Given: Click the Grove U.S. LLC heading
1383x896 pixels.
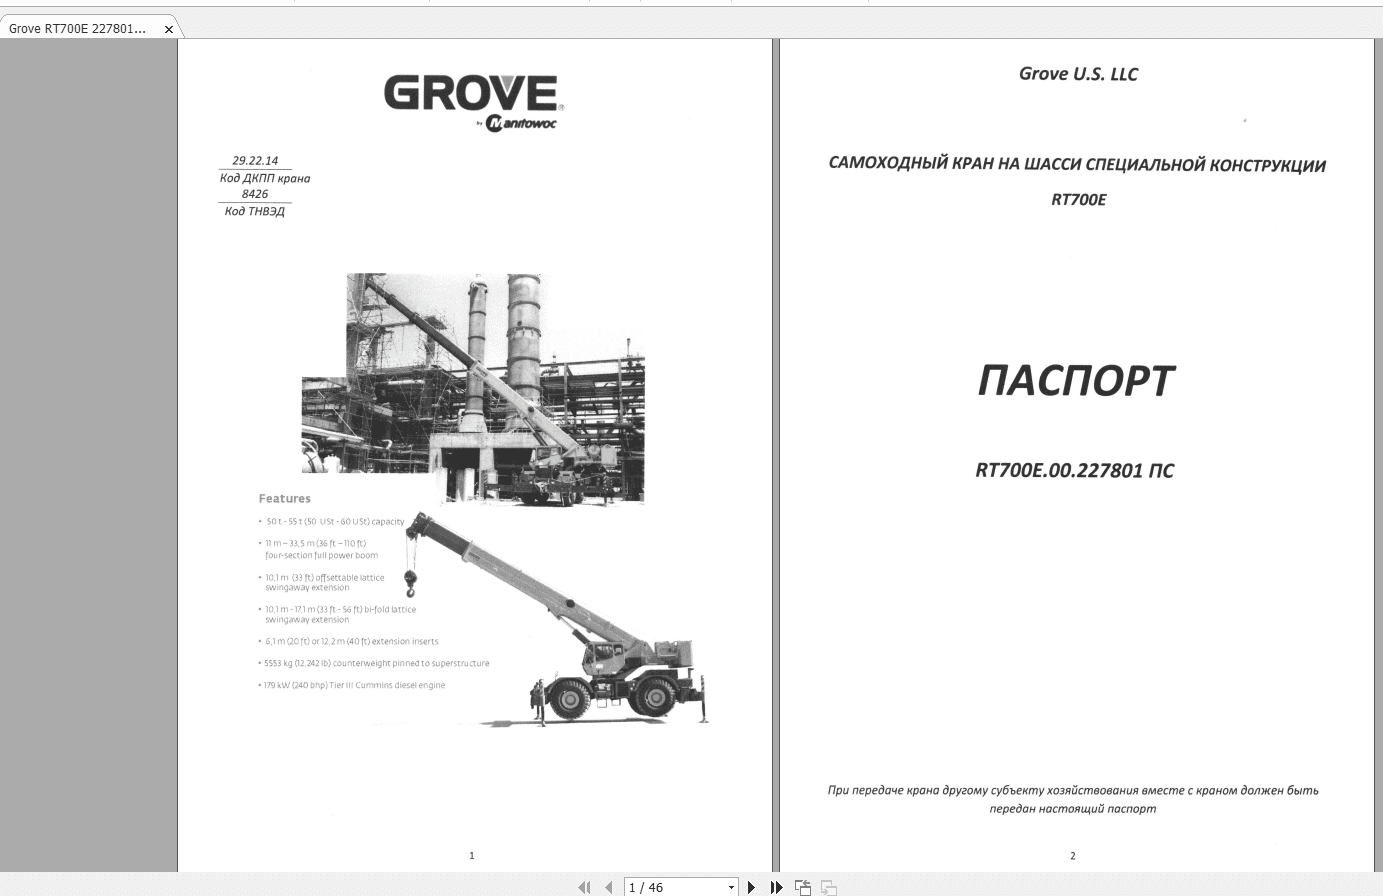Looking at the screenshot, I should point(1078,73).
